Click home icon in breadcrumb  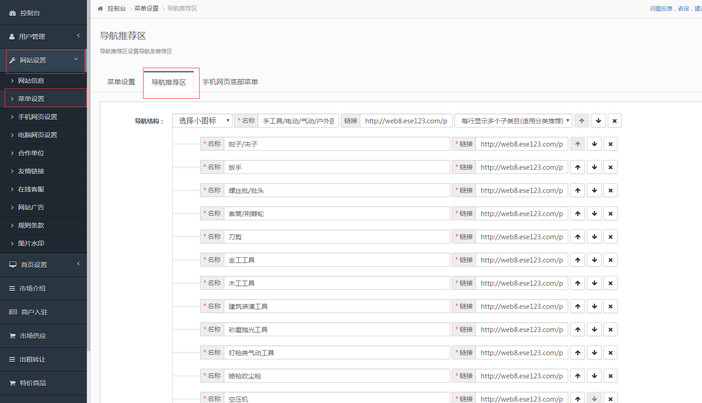point(100,8)
